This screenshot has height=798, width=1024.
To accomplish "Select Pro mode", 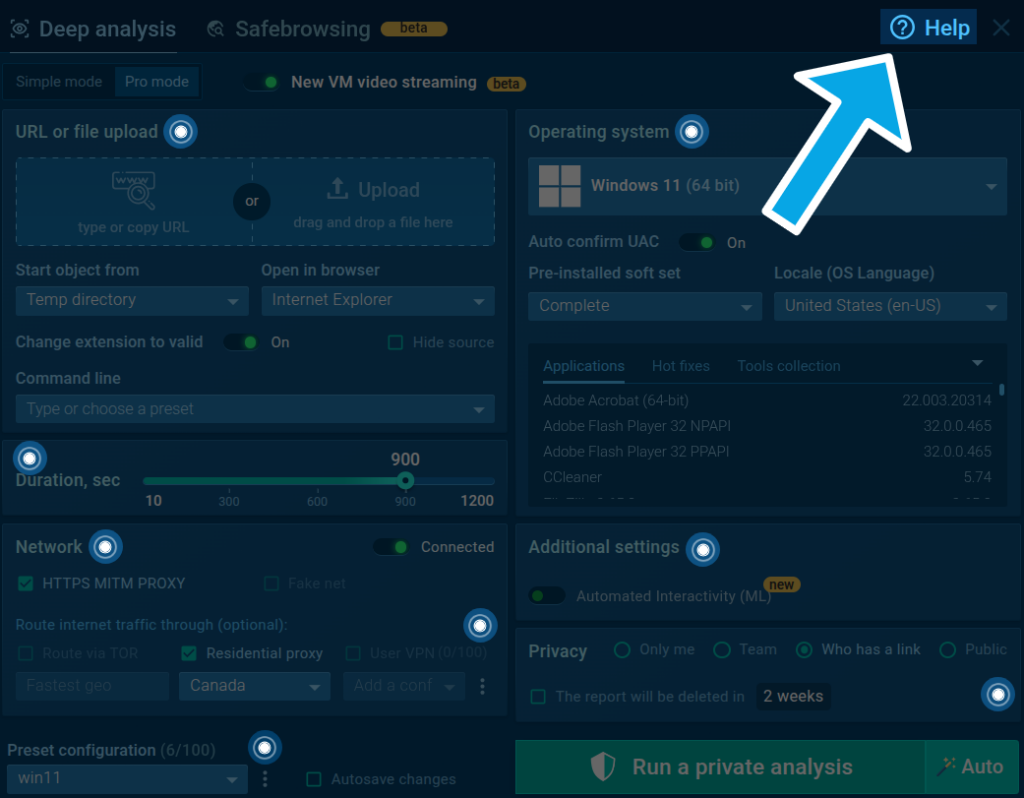I will [x=157, y=82].
